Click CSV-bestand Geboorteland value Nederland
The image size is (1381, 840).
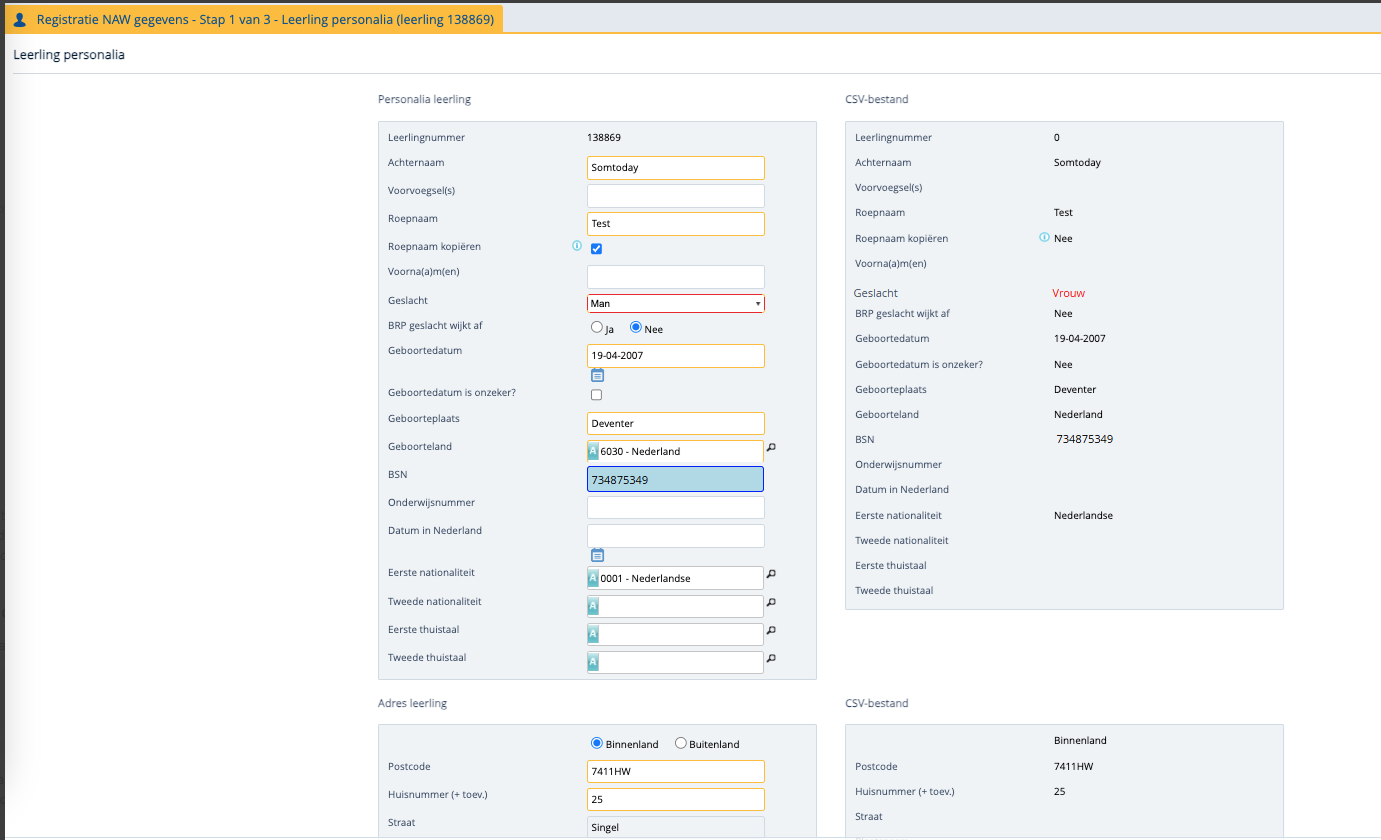point(1078,414)
